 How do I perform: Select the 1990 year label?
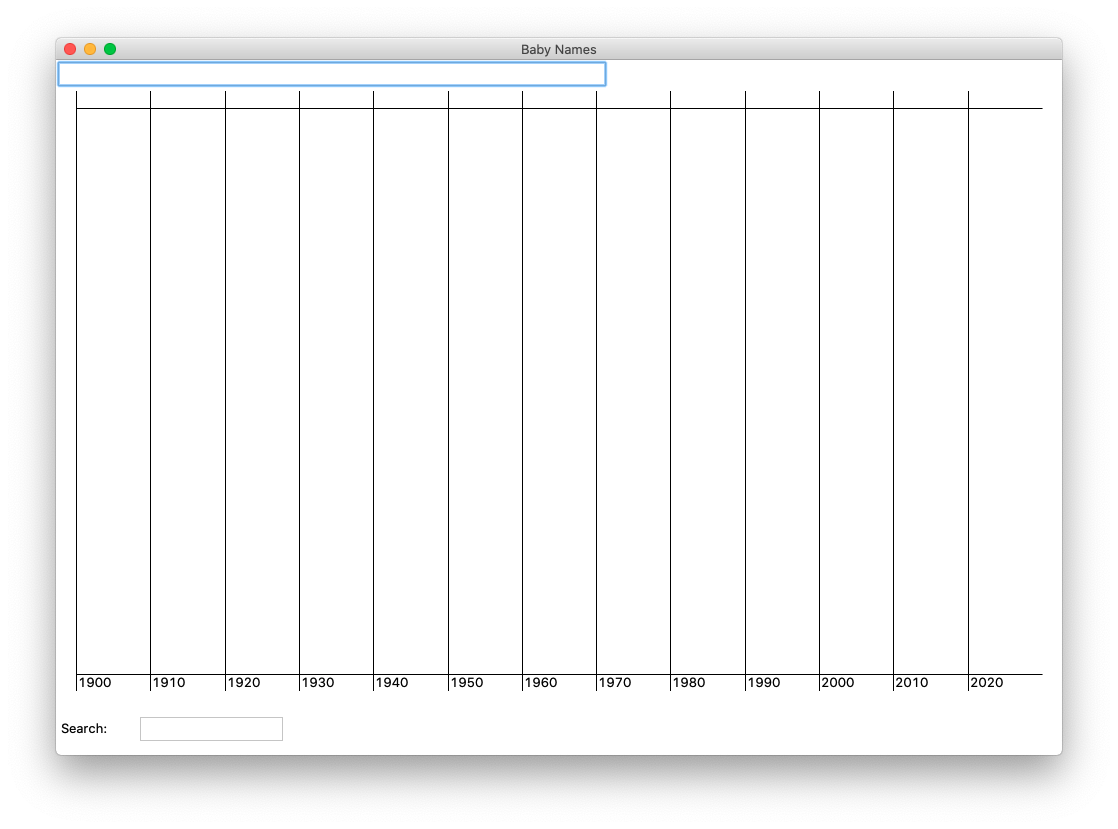[x=762, y=683]
